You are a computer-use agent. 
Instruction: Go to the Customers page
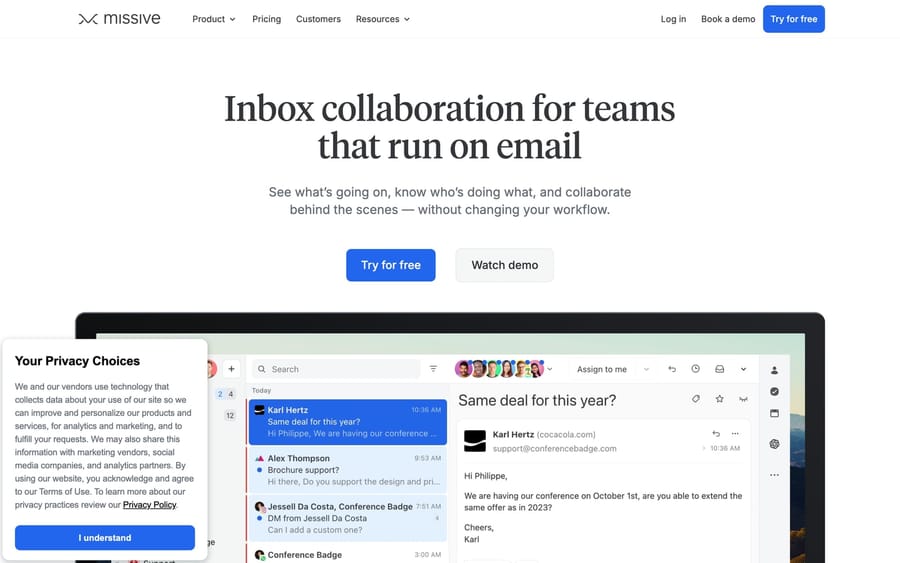tap(318, 19)
